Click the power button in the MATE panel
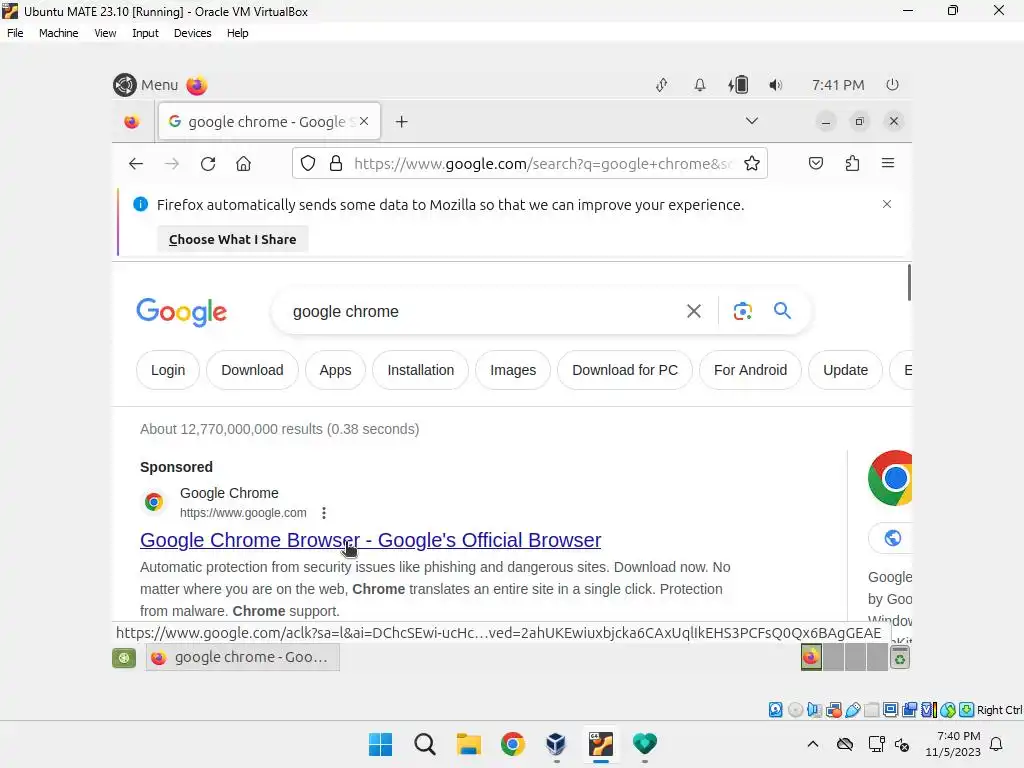 pos(892,84)
